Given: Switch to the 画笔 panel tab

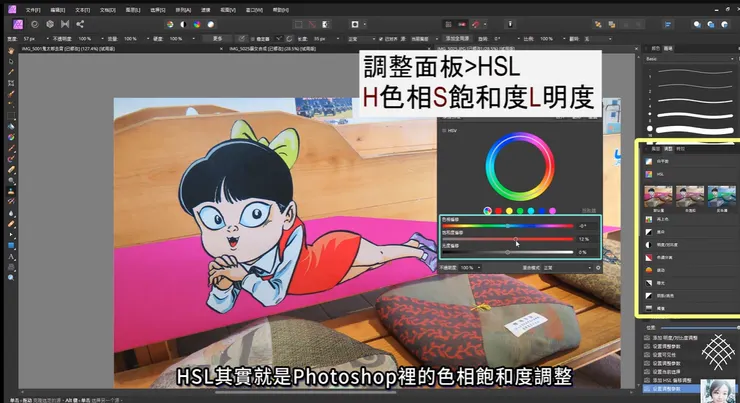Looking at the screenshot, I should click(x=668, y=48).
